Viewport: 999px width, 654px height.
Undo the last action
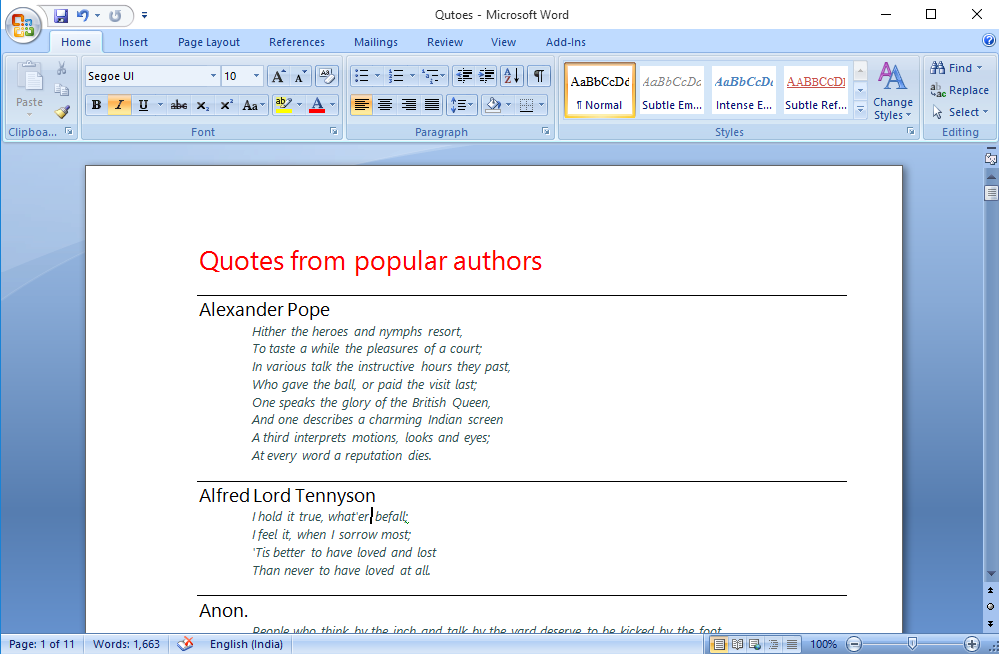tap(83, 15)
